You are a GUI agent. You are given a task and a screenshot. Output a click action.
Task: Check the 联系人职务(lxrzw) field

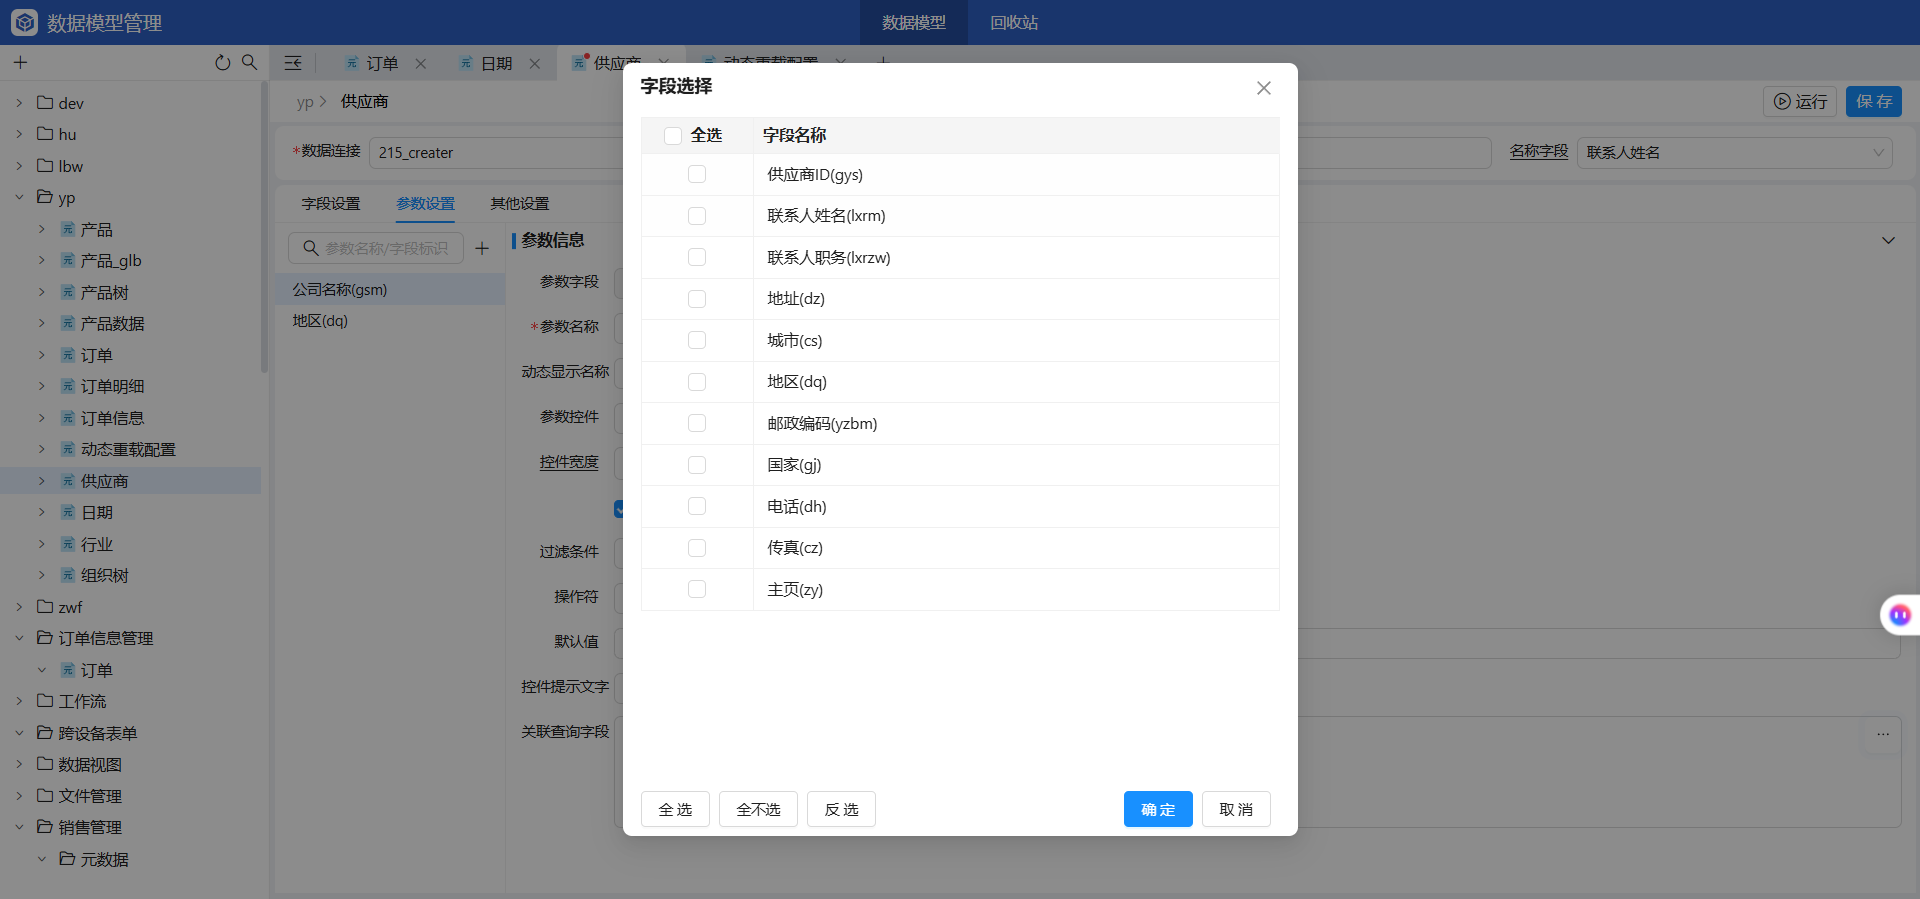[x=697, y=257]
